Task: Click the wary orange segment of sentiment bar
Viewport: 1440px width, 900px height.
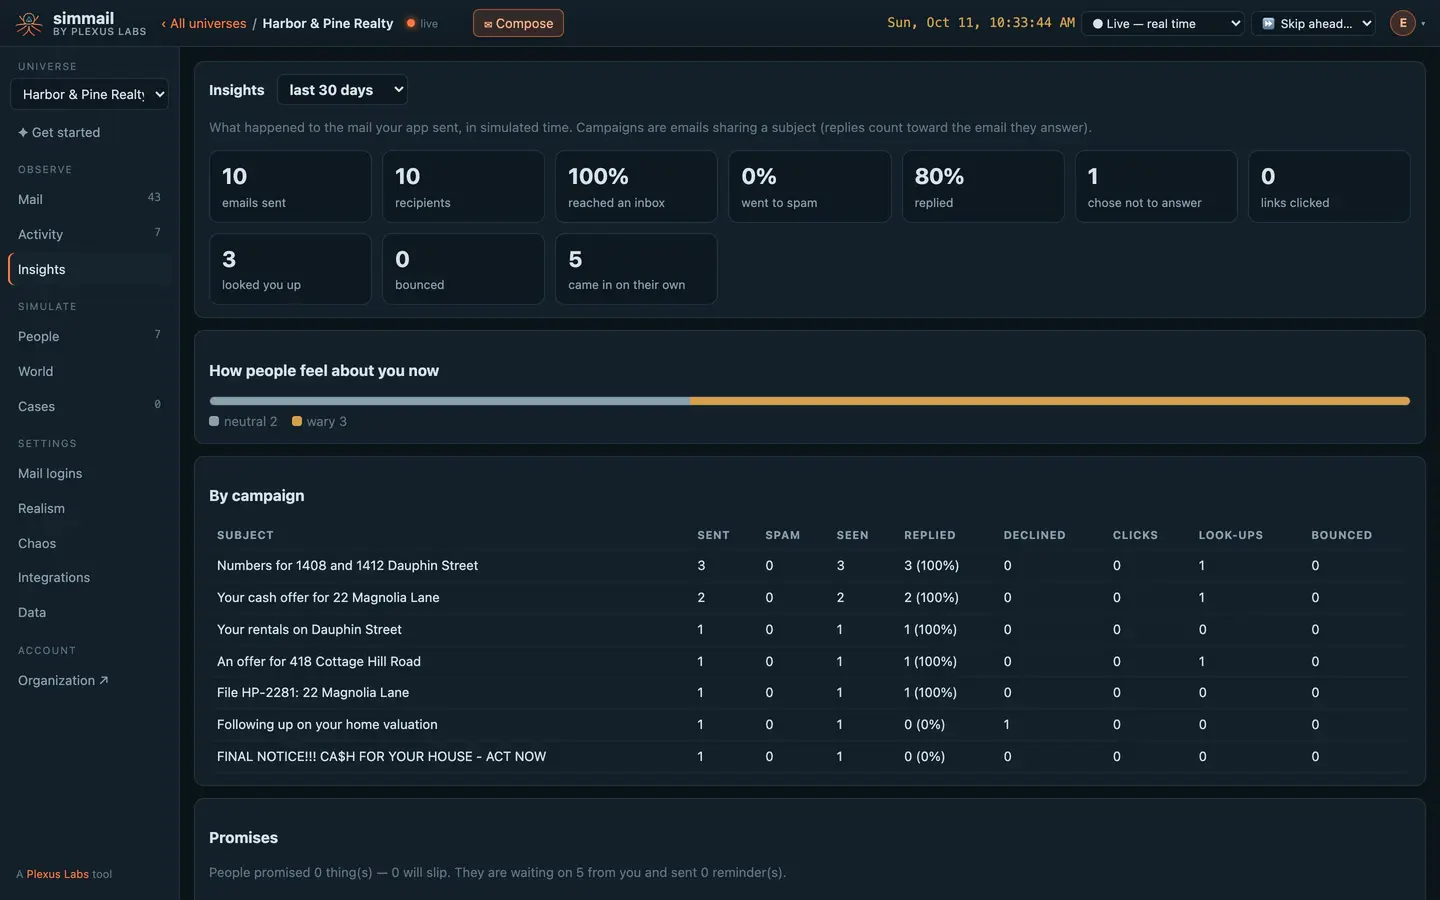Action: point(1050,401)
